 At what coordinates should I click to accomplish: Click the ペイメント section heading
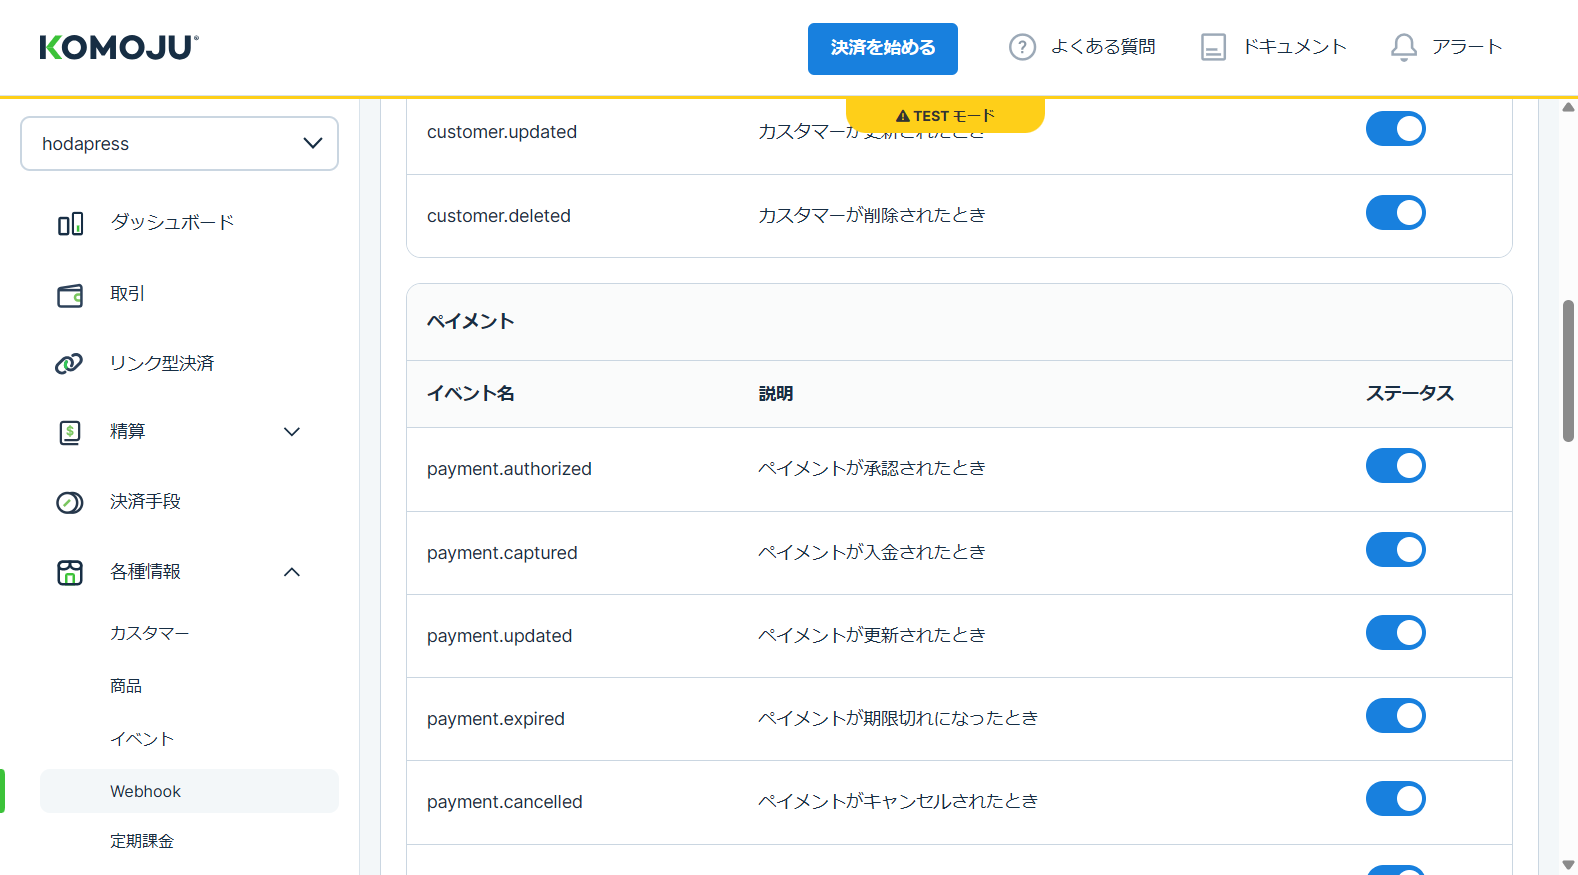pyautogui.click(x=471, y=321)
